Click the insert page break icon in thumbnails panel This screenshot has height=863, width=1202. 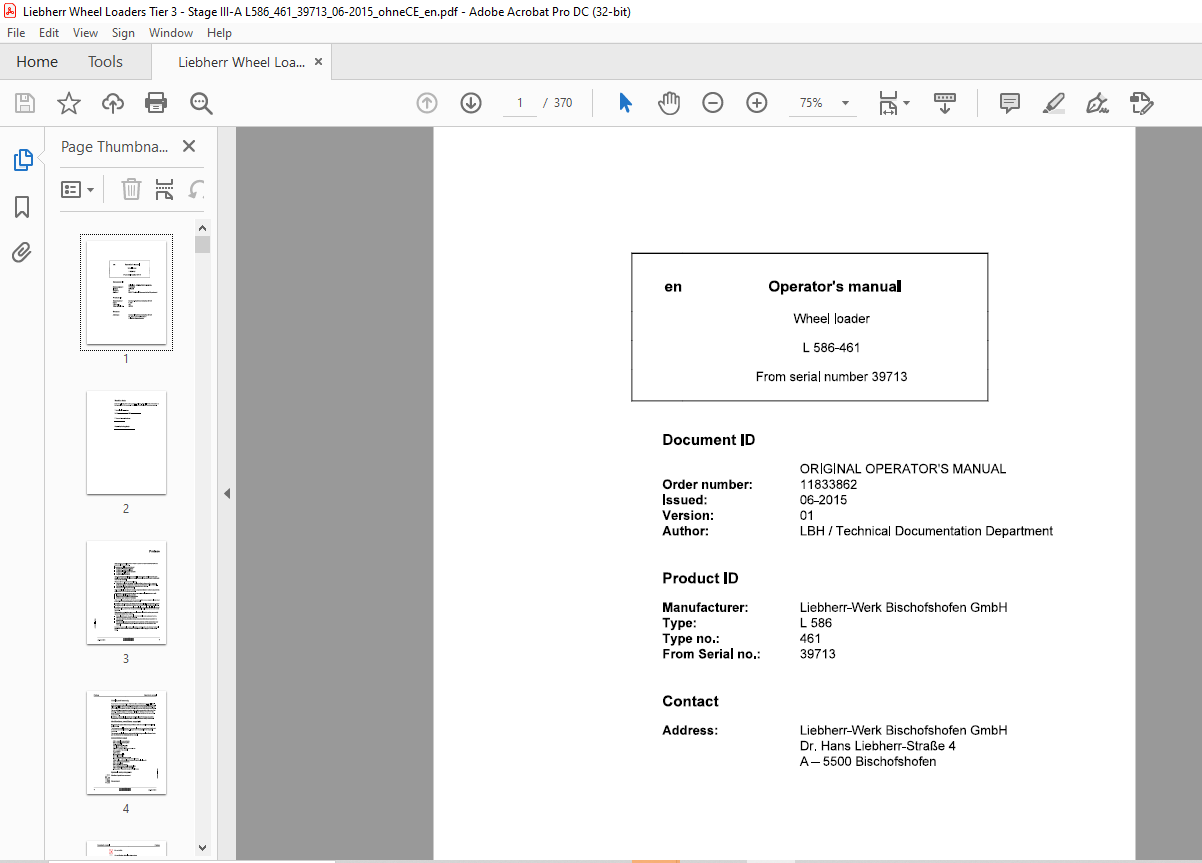(165, 189)
